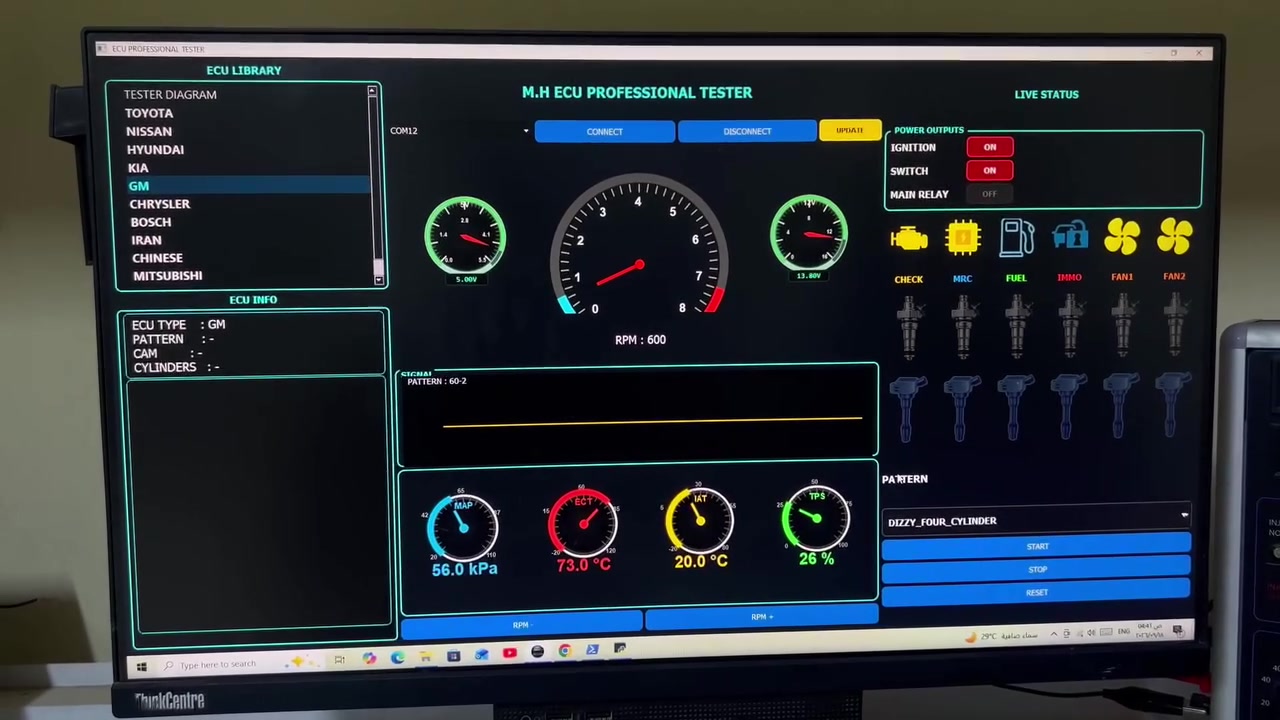Viewport: 1280px width, 720px height.
Task: Click the STOP button
Action: click(x=1037, y=569)
